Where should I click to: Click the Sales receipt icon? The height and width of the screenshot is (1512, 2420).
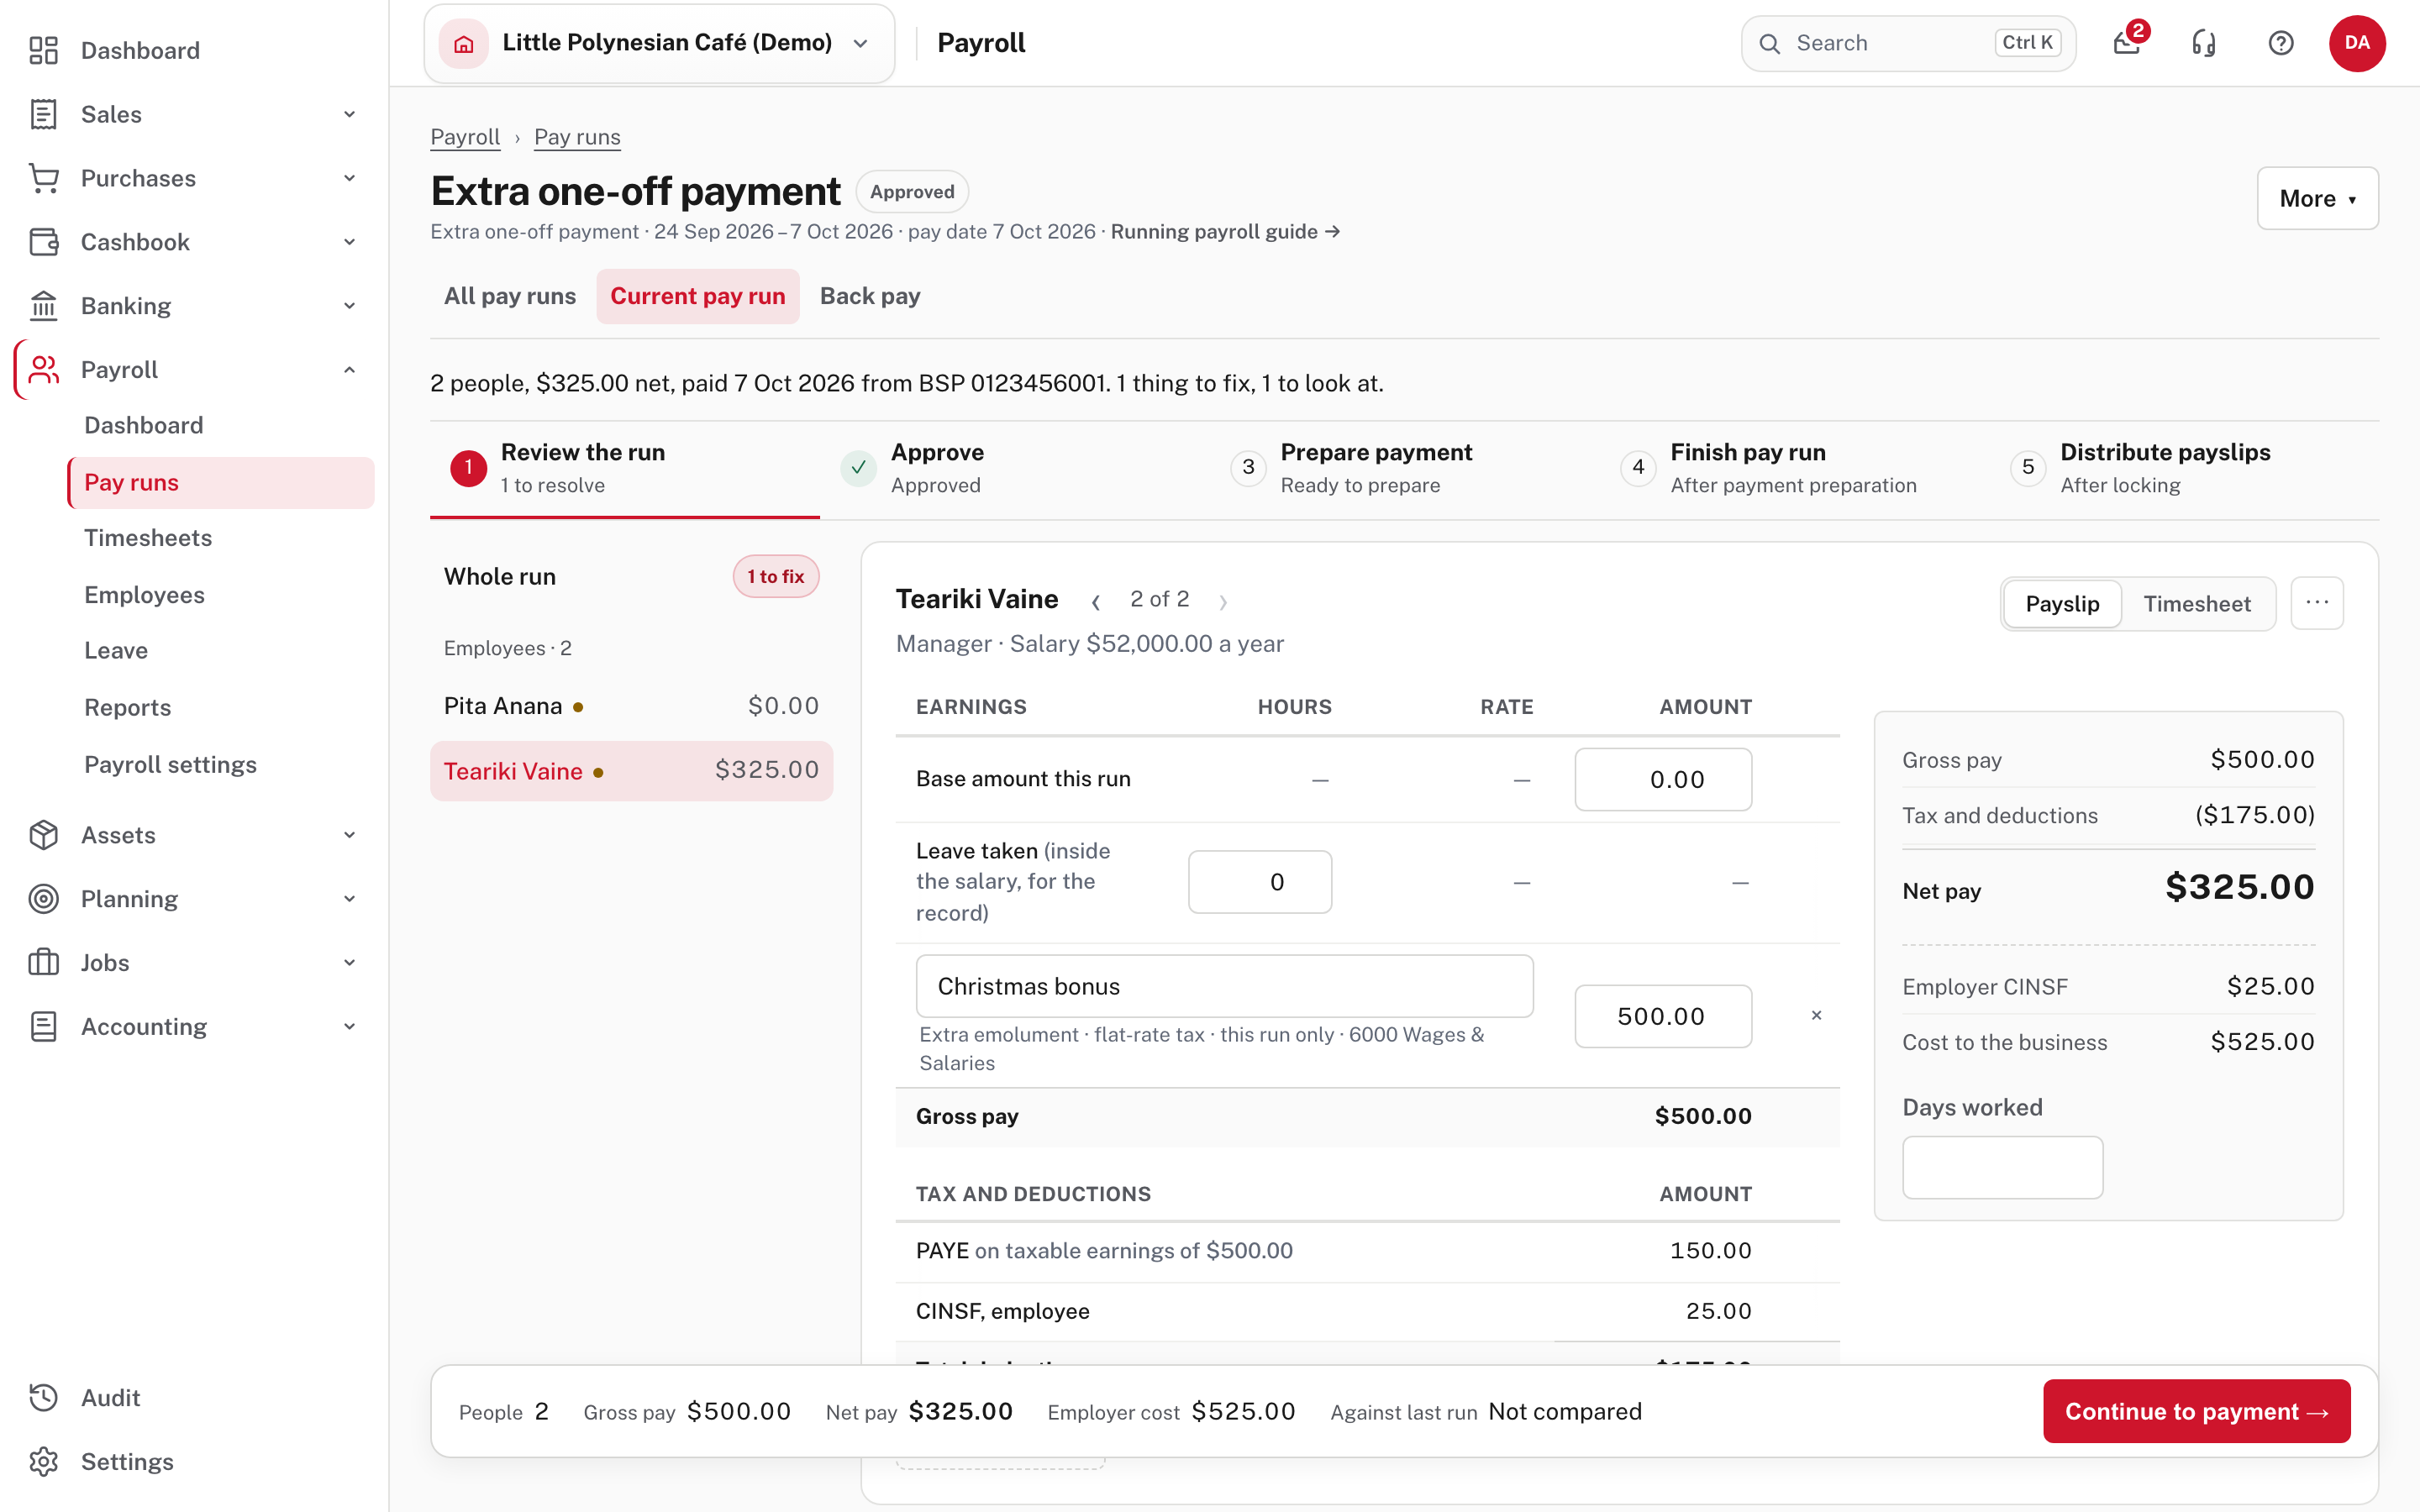(43, 114)
